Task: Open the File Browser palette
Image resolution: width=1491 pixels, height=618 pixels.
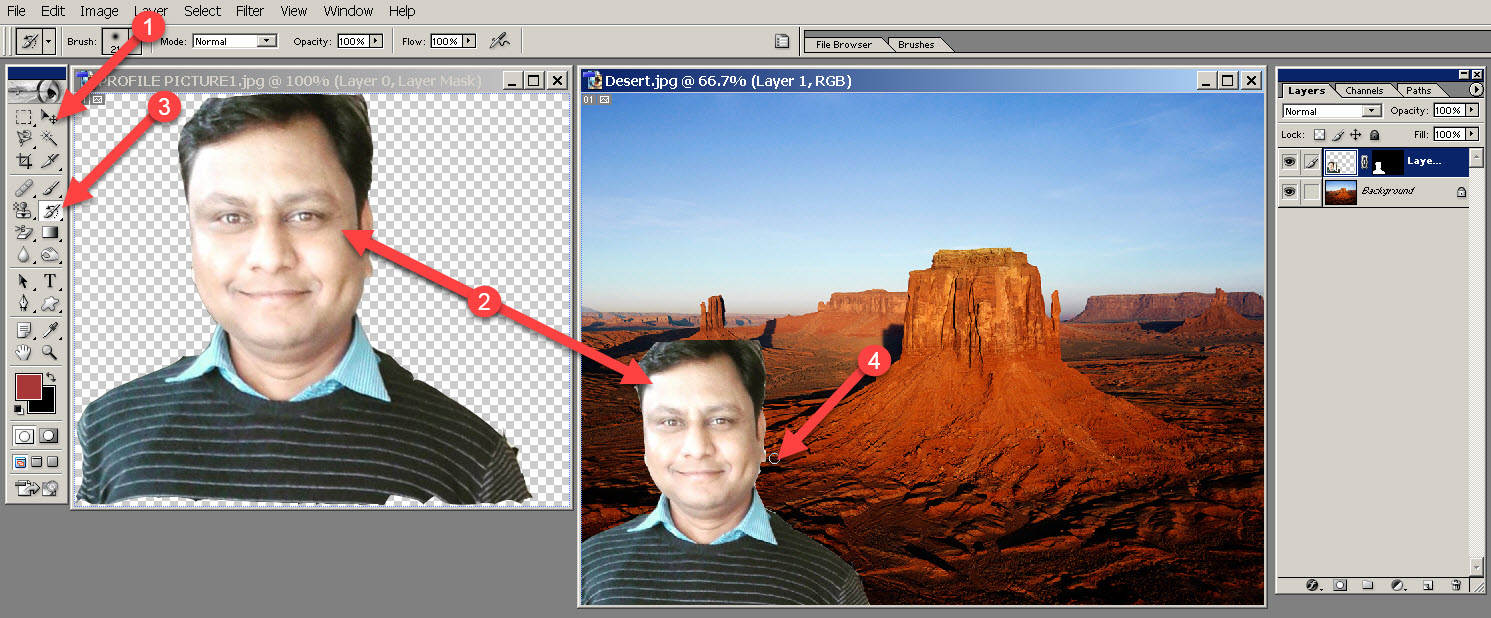Action: point(843,43)
